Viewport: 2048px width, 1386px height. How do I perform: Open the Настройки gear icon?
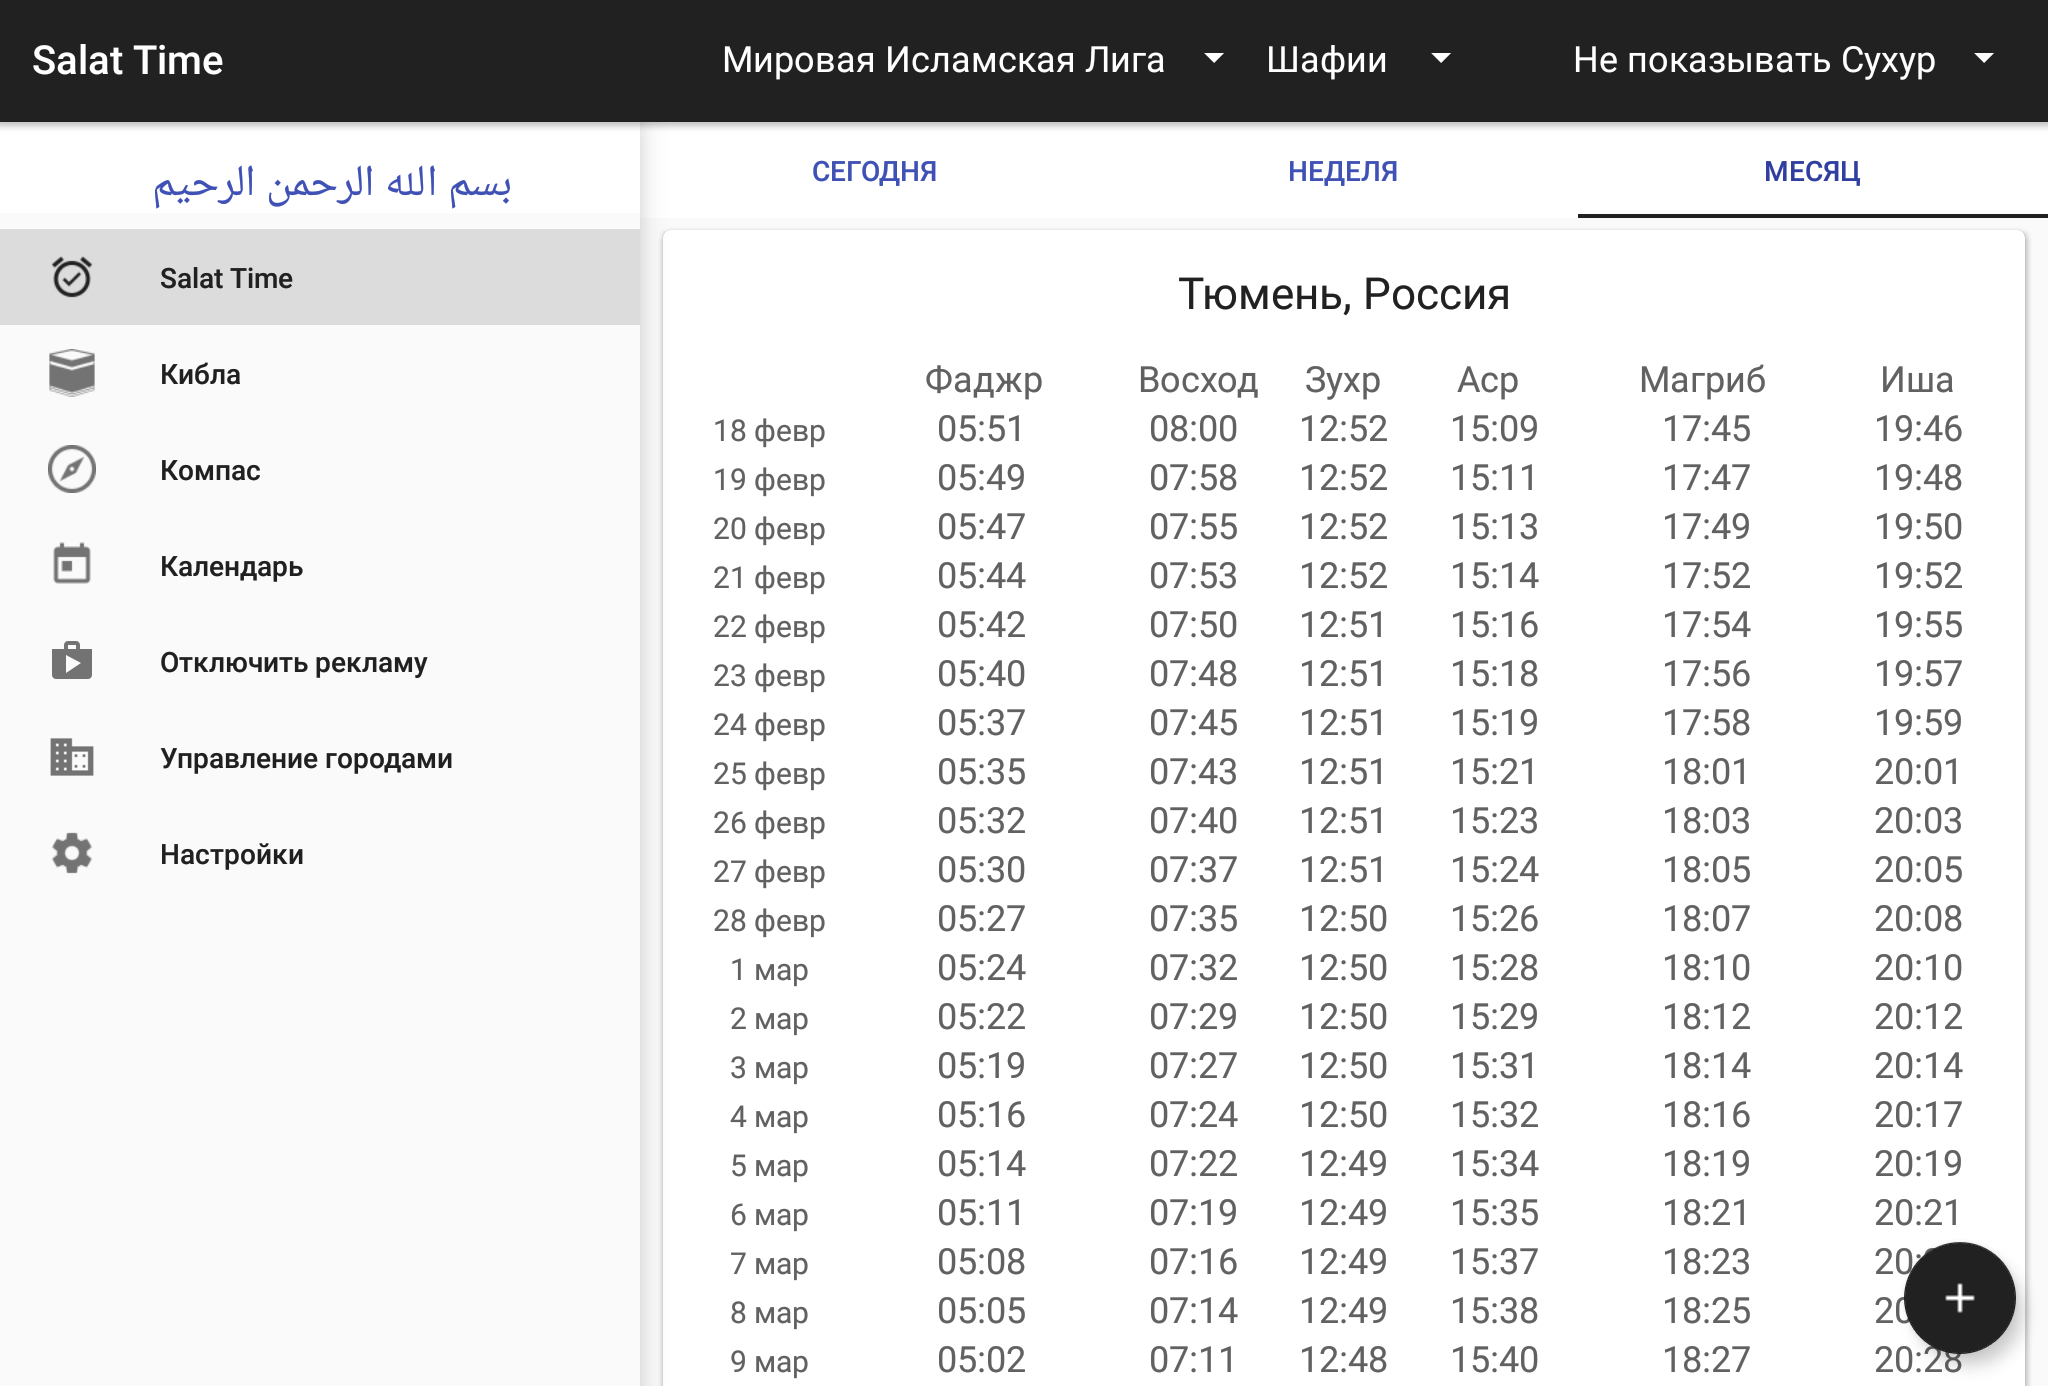[72, 853]
